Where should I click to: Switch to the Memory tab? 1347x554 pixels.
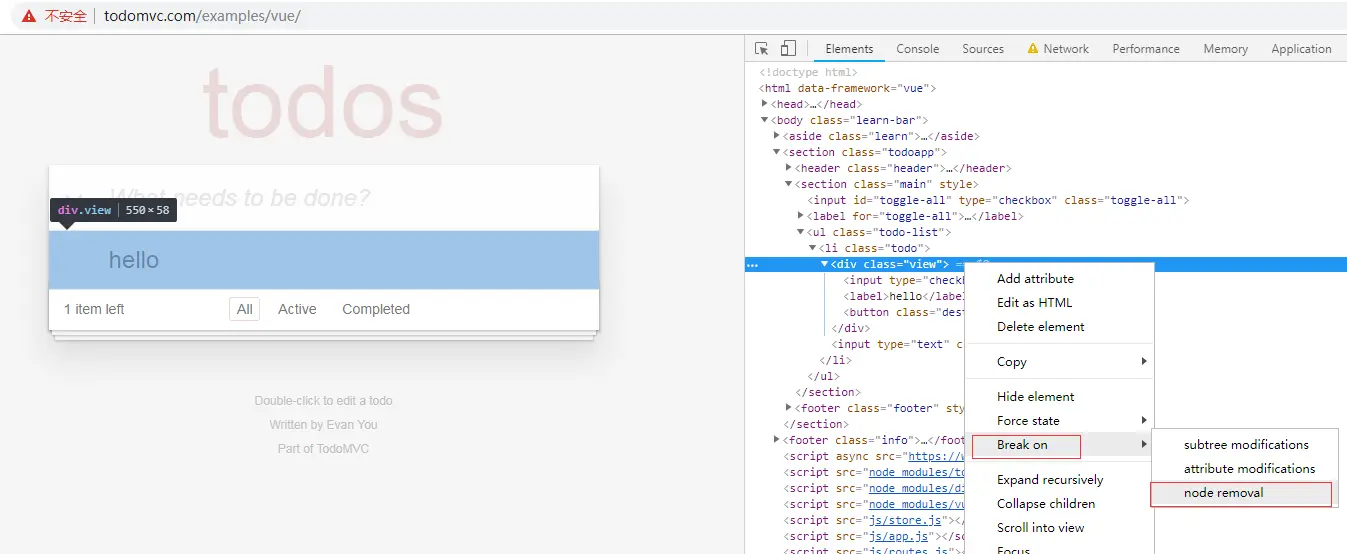pyautogui.click(x=1225, y=48)
